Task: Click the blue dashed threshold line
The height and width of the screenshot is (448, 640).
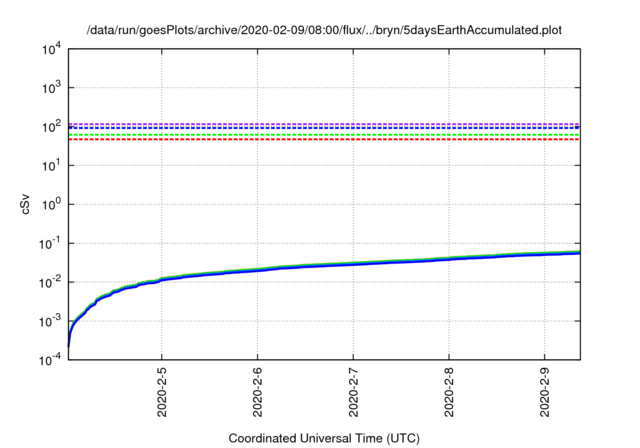Action: click(324, 128)
